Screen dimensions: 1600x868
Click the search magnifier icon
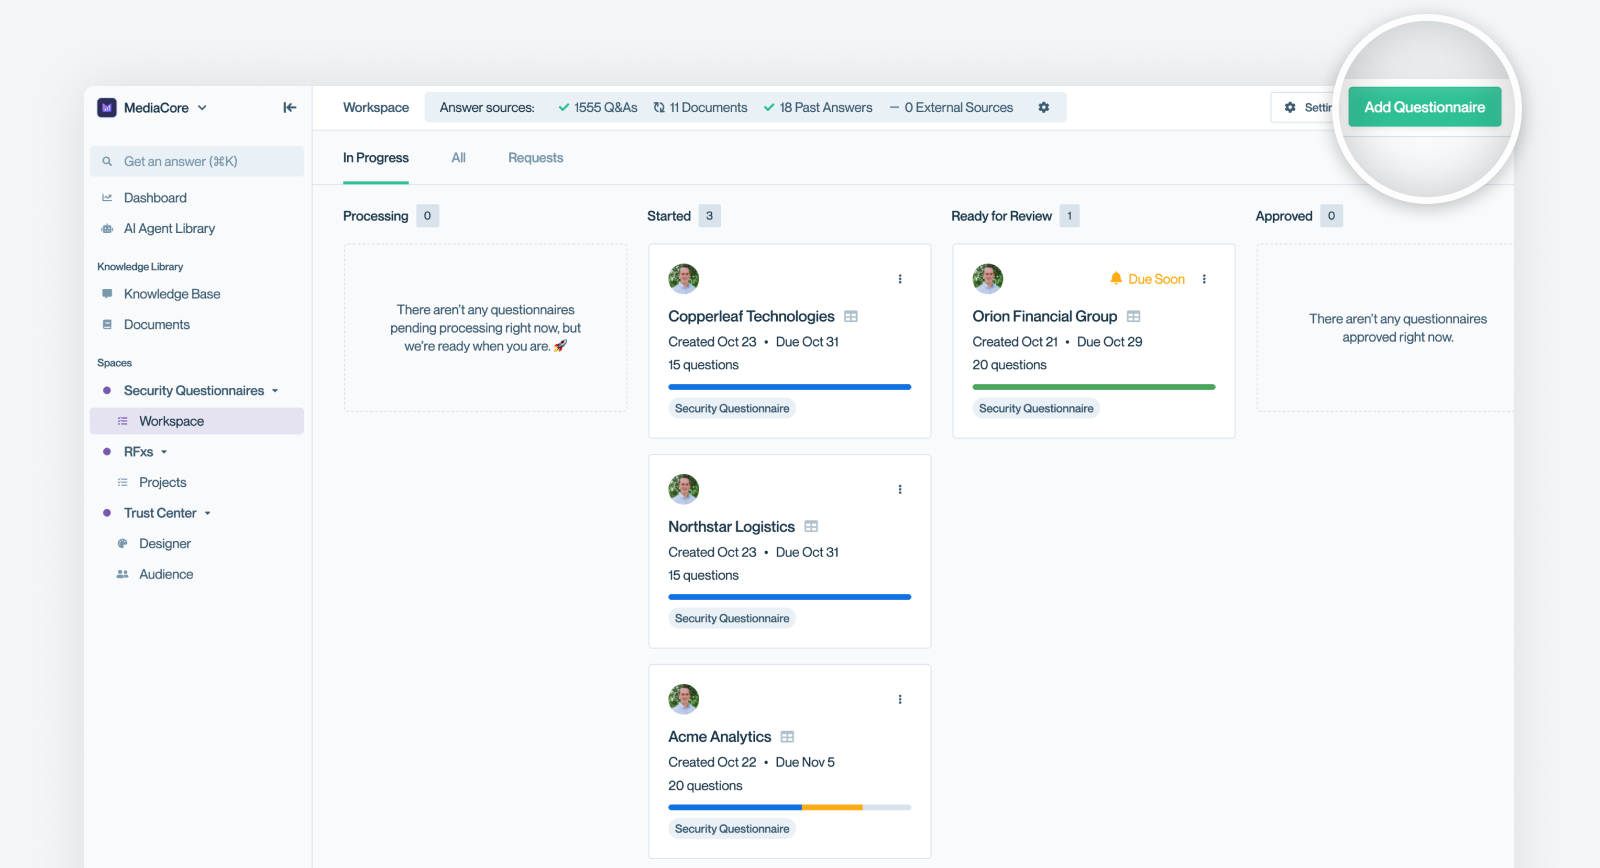(107, 161)
